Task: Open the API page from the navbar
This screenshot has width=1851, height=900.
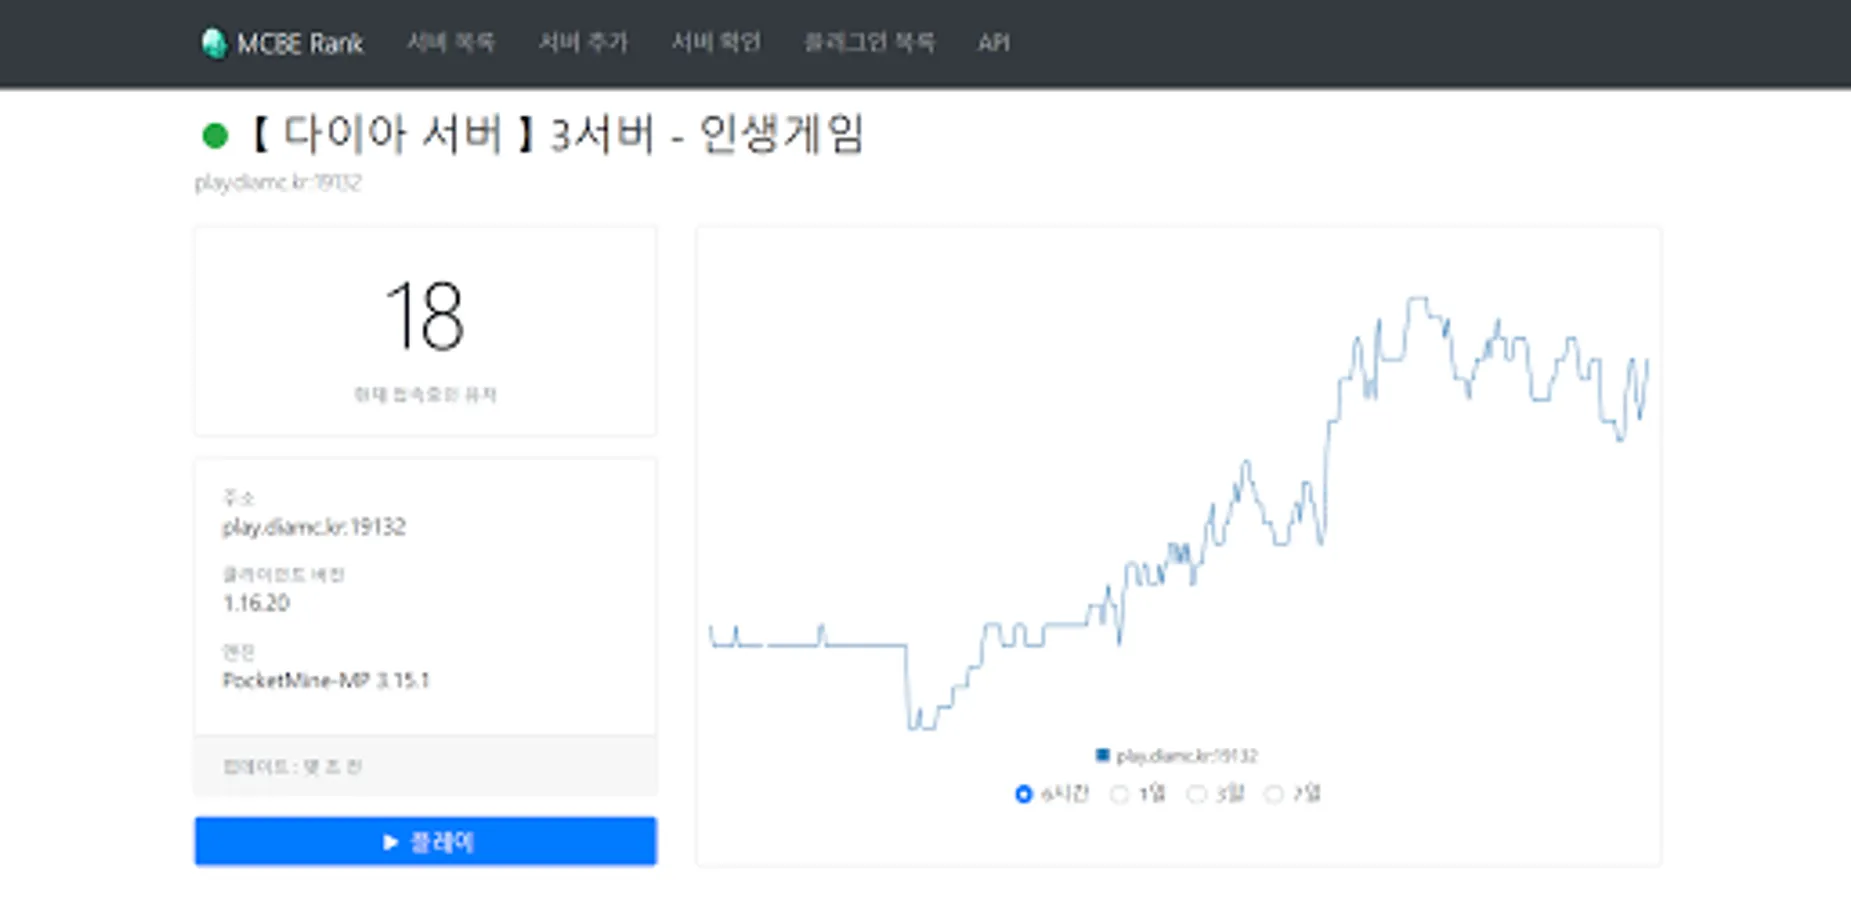Action: click(994, 42)
